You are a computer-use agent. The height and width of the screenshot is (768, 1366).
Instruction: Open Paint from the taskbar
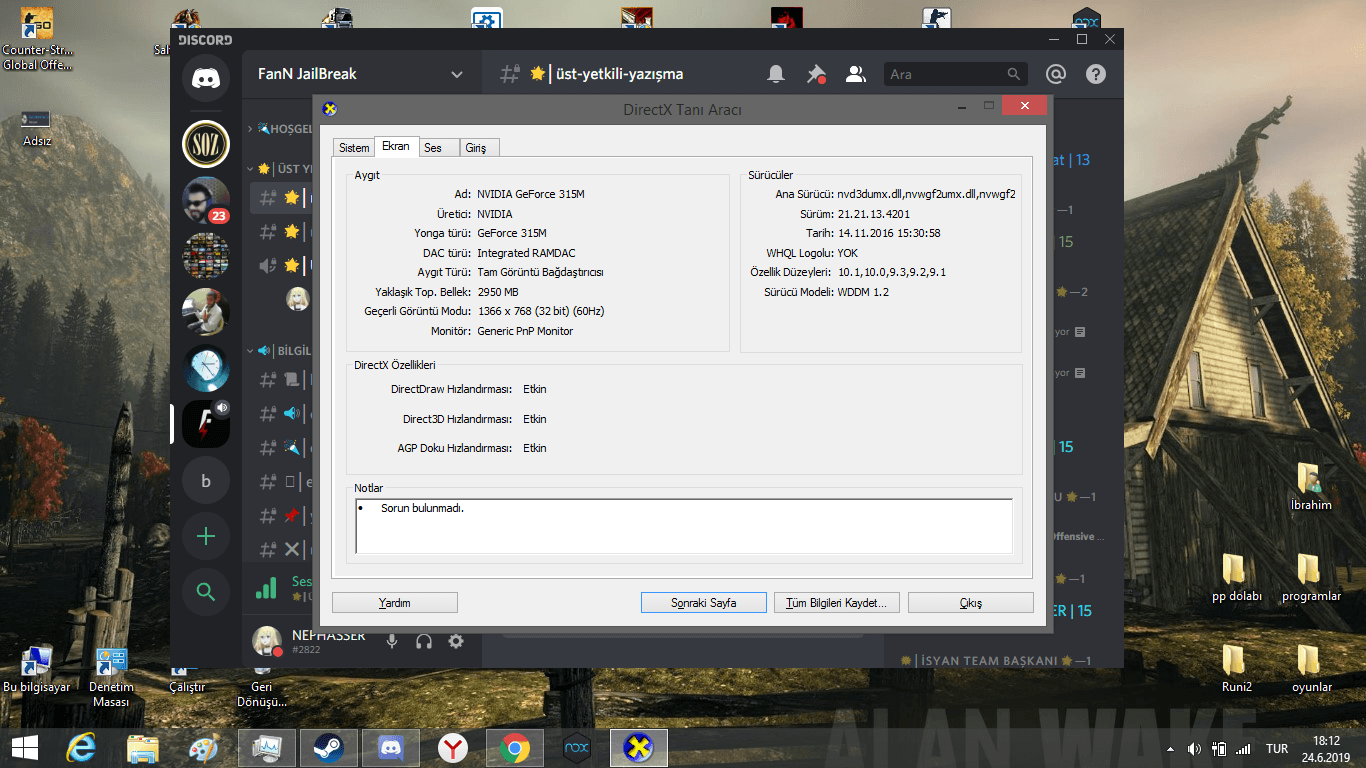[x=203, y=748]
